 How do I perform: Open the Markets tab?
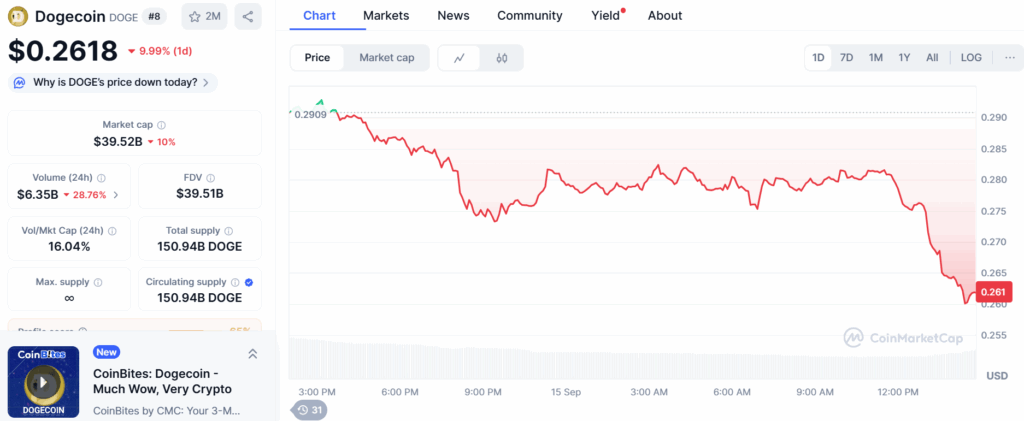tap(386, 15)
